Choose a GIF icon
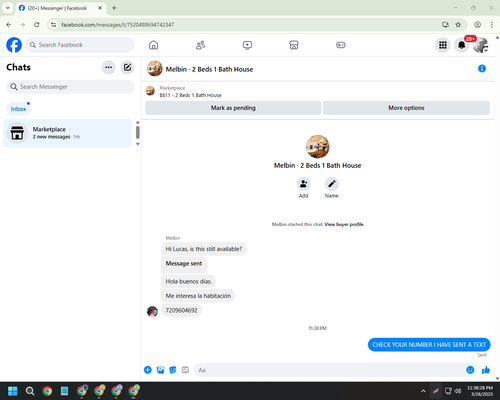The height and width of the screenshot is (400, 500). click(x=185, y=370)
